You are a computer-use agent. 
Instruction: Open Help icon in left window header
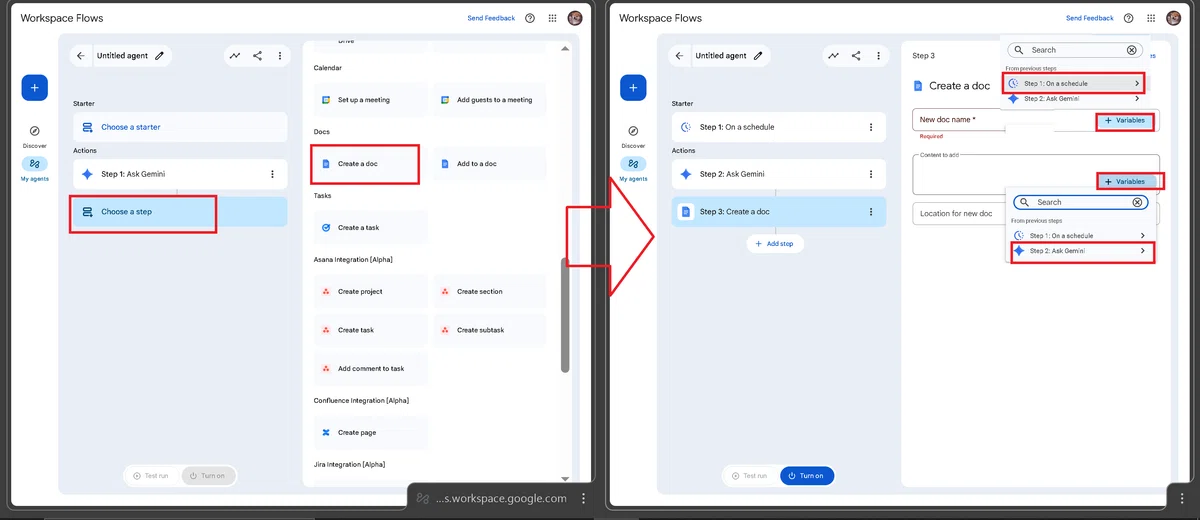[x=529, y=18]
